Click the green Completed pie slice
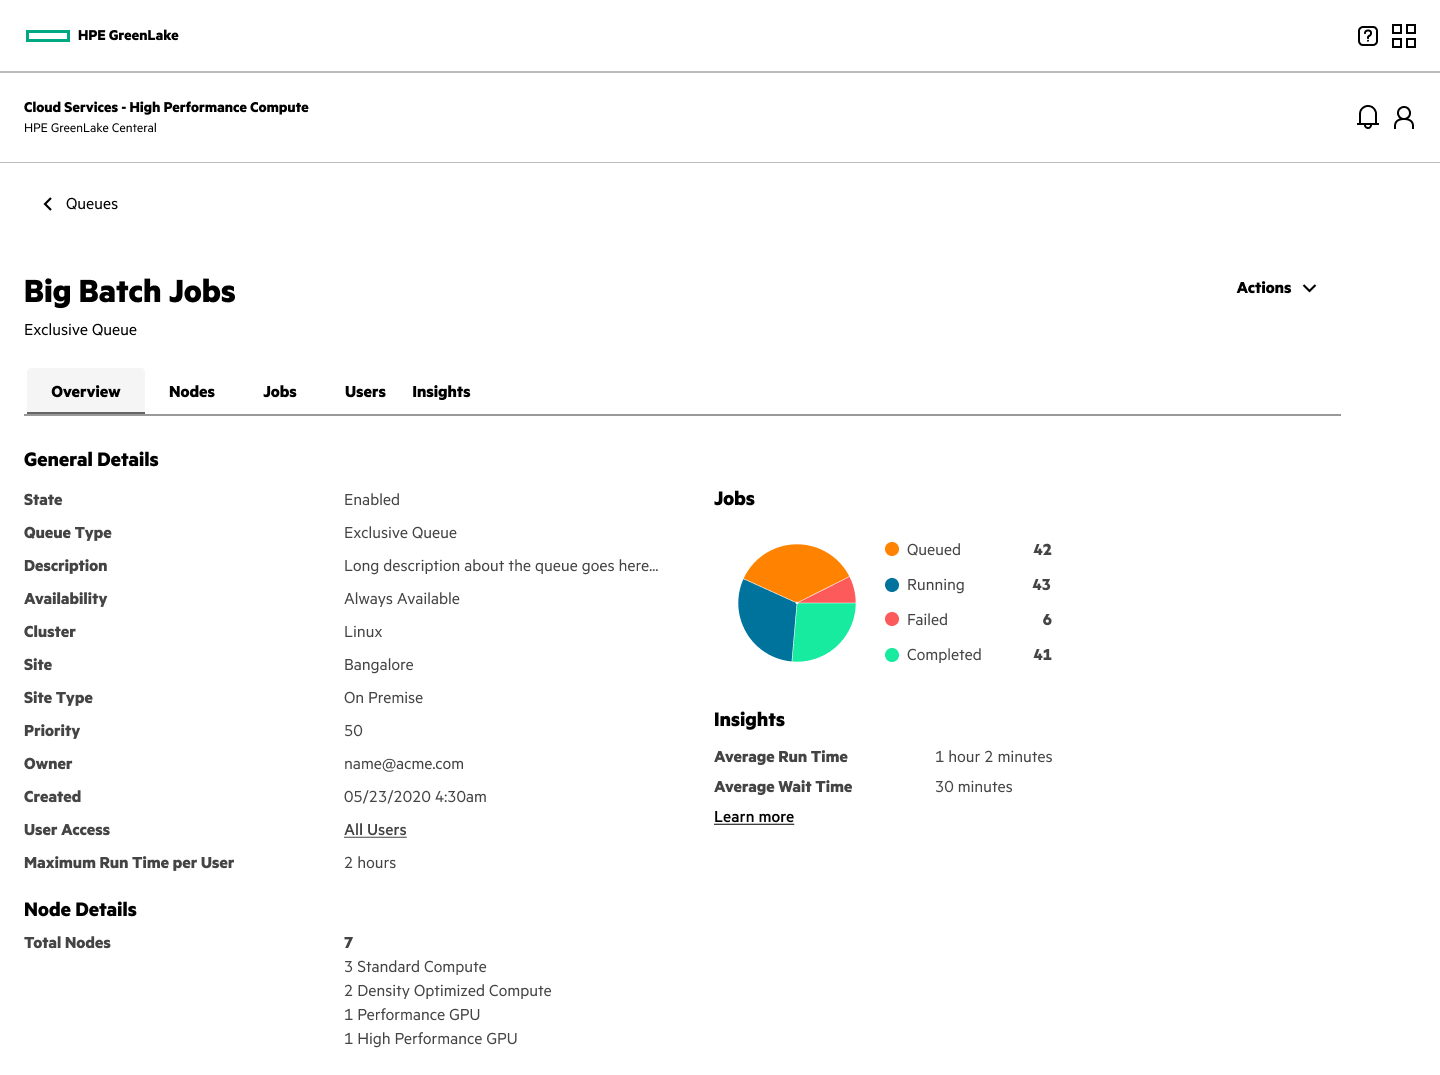This screenshot has width=1440, height=1075. point(825,632)
